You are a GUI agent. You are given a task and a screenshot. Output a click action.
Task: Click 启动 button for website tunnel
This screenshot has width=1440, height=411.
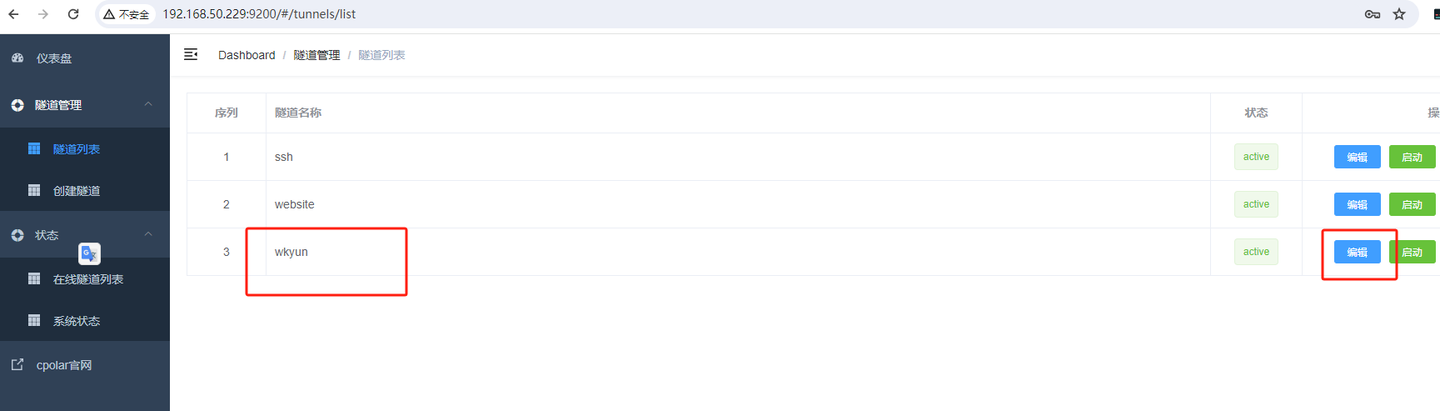1411,205
